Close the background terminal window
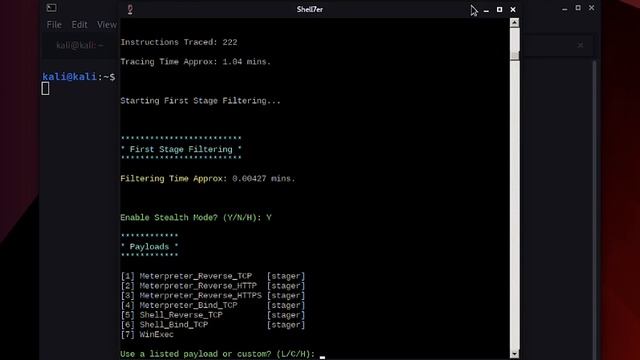Image resolution: width=640 pixels, height=360 pixels. (x=591, y=8)
